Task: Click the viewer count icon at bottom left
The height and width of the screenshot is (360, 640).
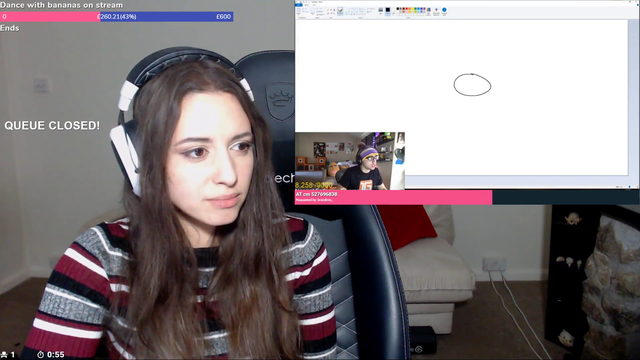Action: pyautogui.click(x=4, y=355)
